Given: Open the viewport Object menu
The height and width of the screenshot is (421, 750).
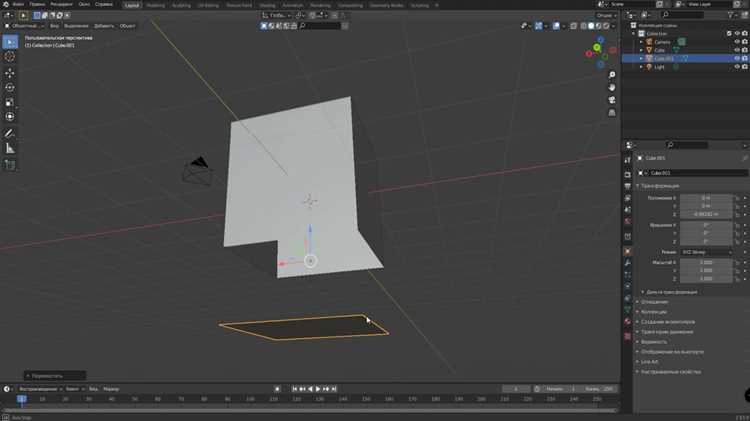Looking at the screenshot, I should coord(127,26).
